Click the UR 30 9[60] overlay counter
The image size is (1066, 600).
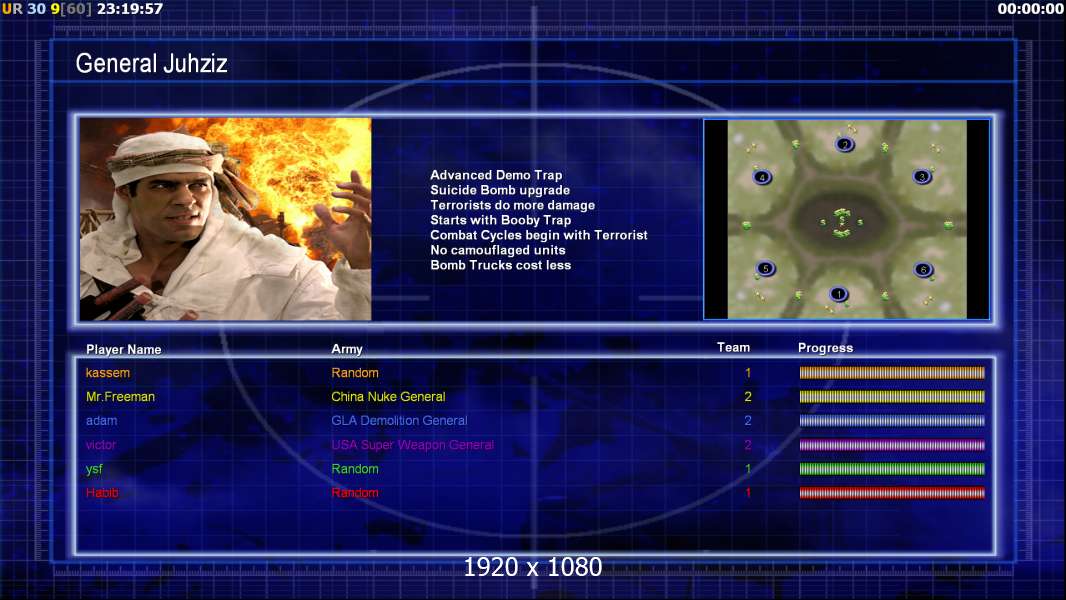pyautogui.click(x=47, y=9)
